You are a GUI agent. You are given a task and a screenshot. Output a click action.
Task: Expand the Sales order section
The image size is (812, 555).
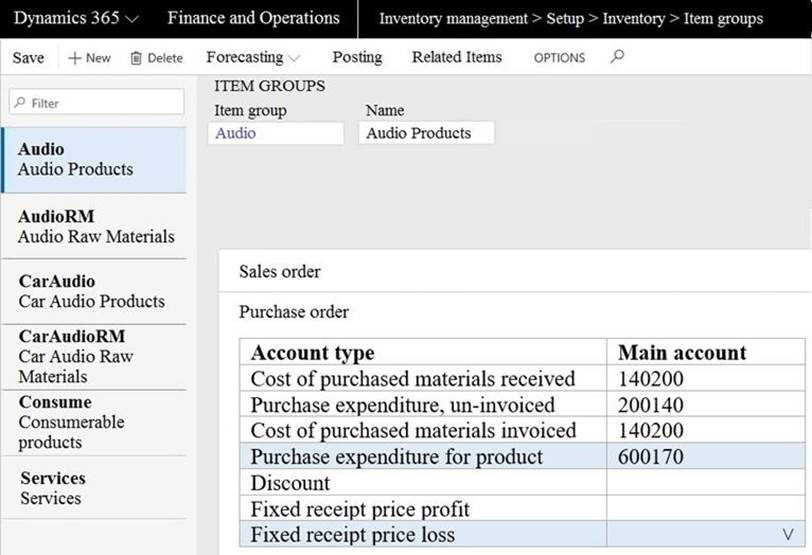[280, 271]
